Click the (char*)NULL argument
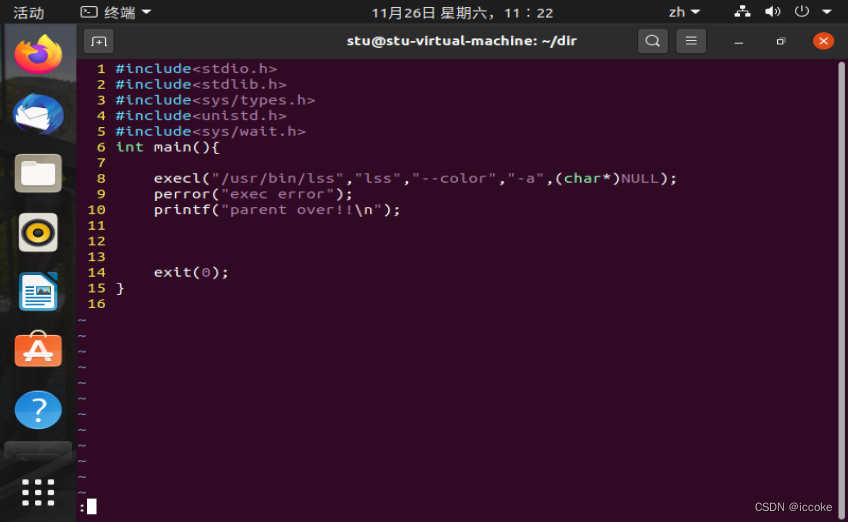Viewport: 848px width, 522px height. (607, 179)
